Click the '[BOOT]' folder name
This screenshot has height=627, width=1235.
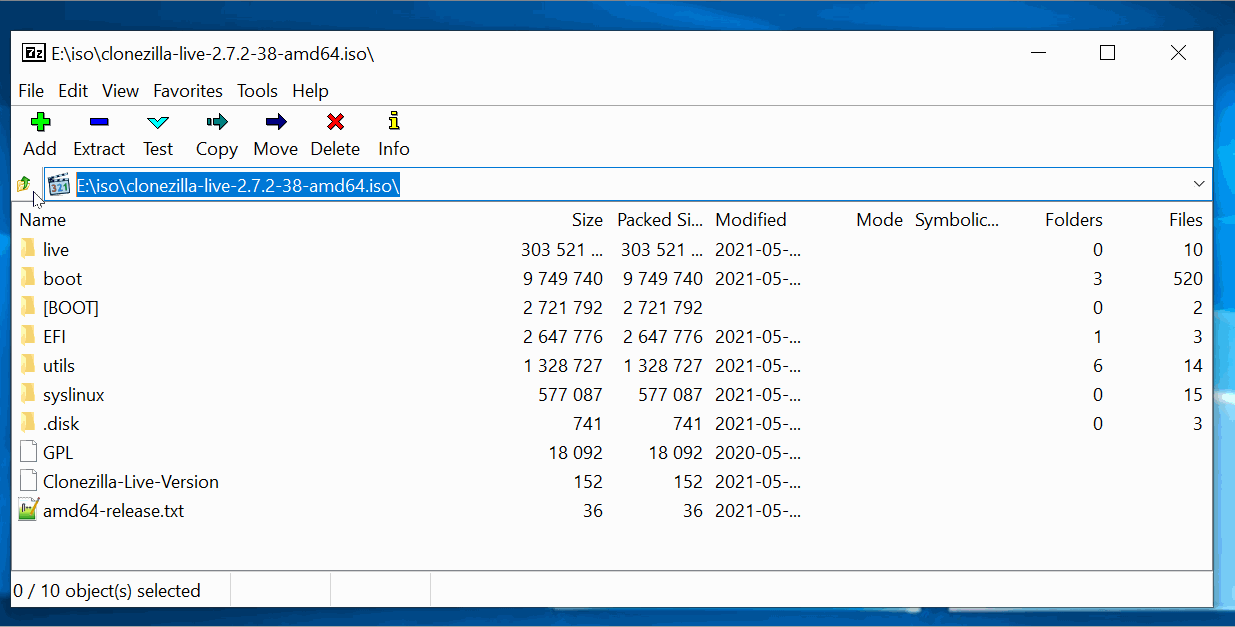point(71,307)
